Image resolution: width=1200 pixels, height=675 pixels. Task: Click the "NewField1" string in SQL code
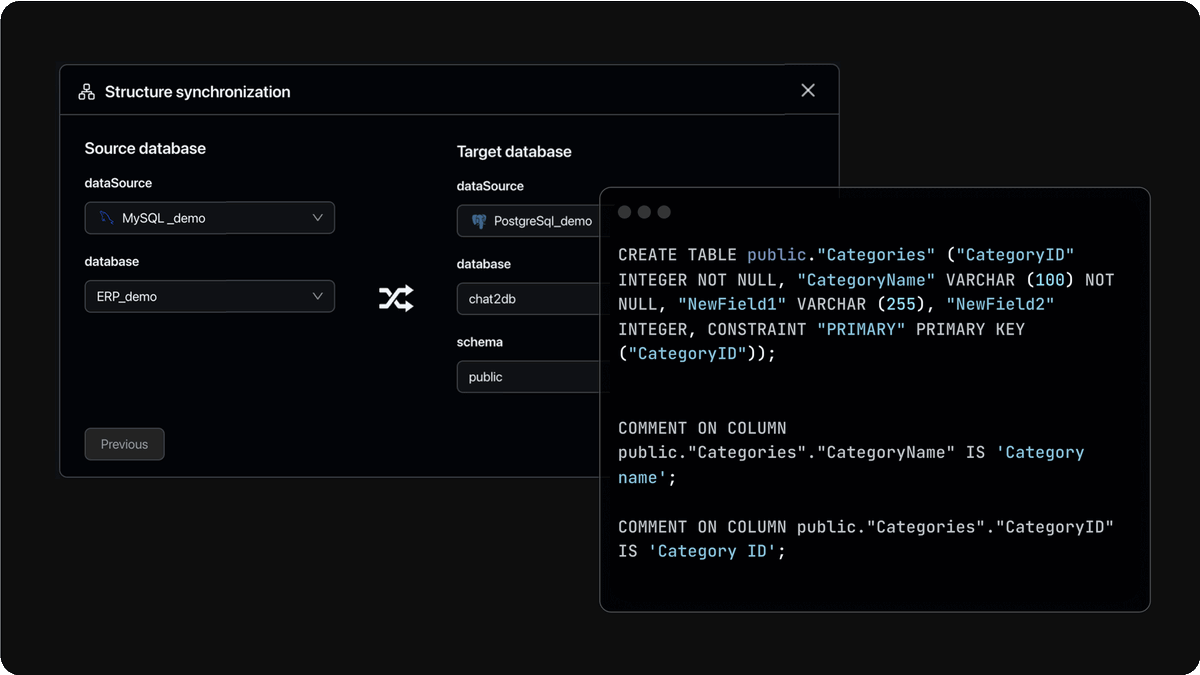point(733,304)
